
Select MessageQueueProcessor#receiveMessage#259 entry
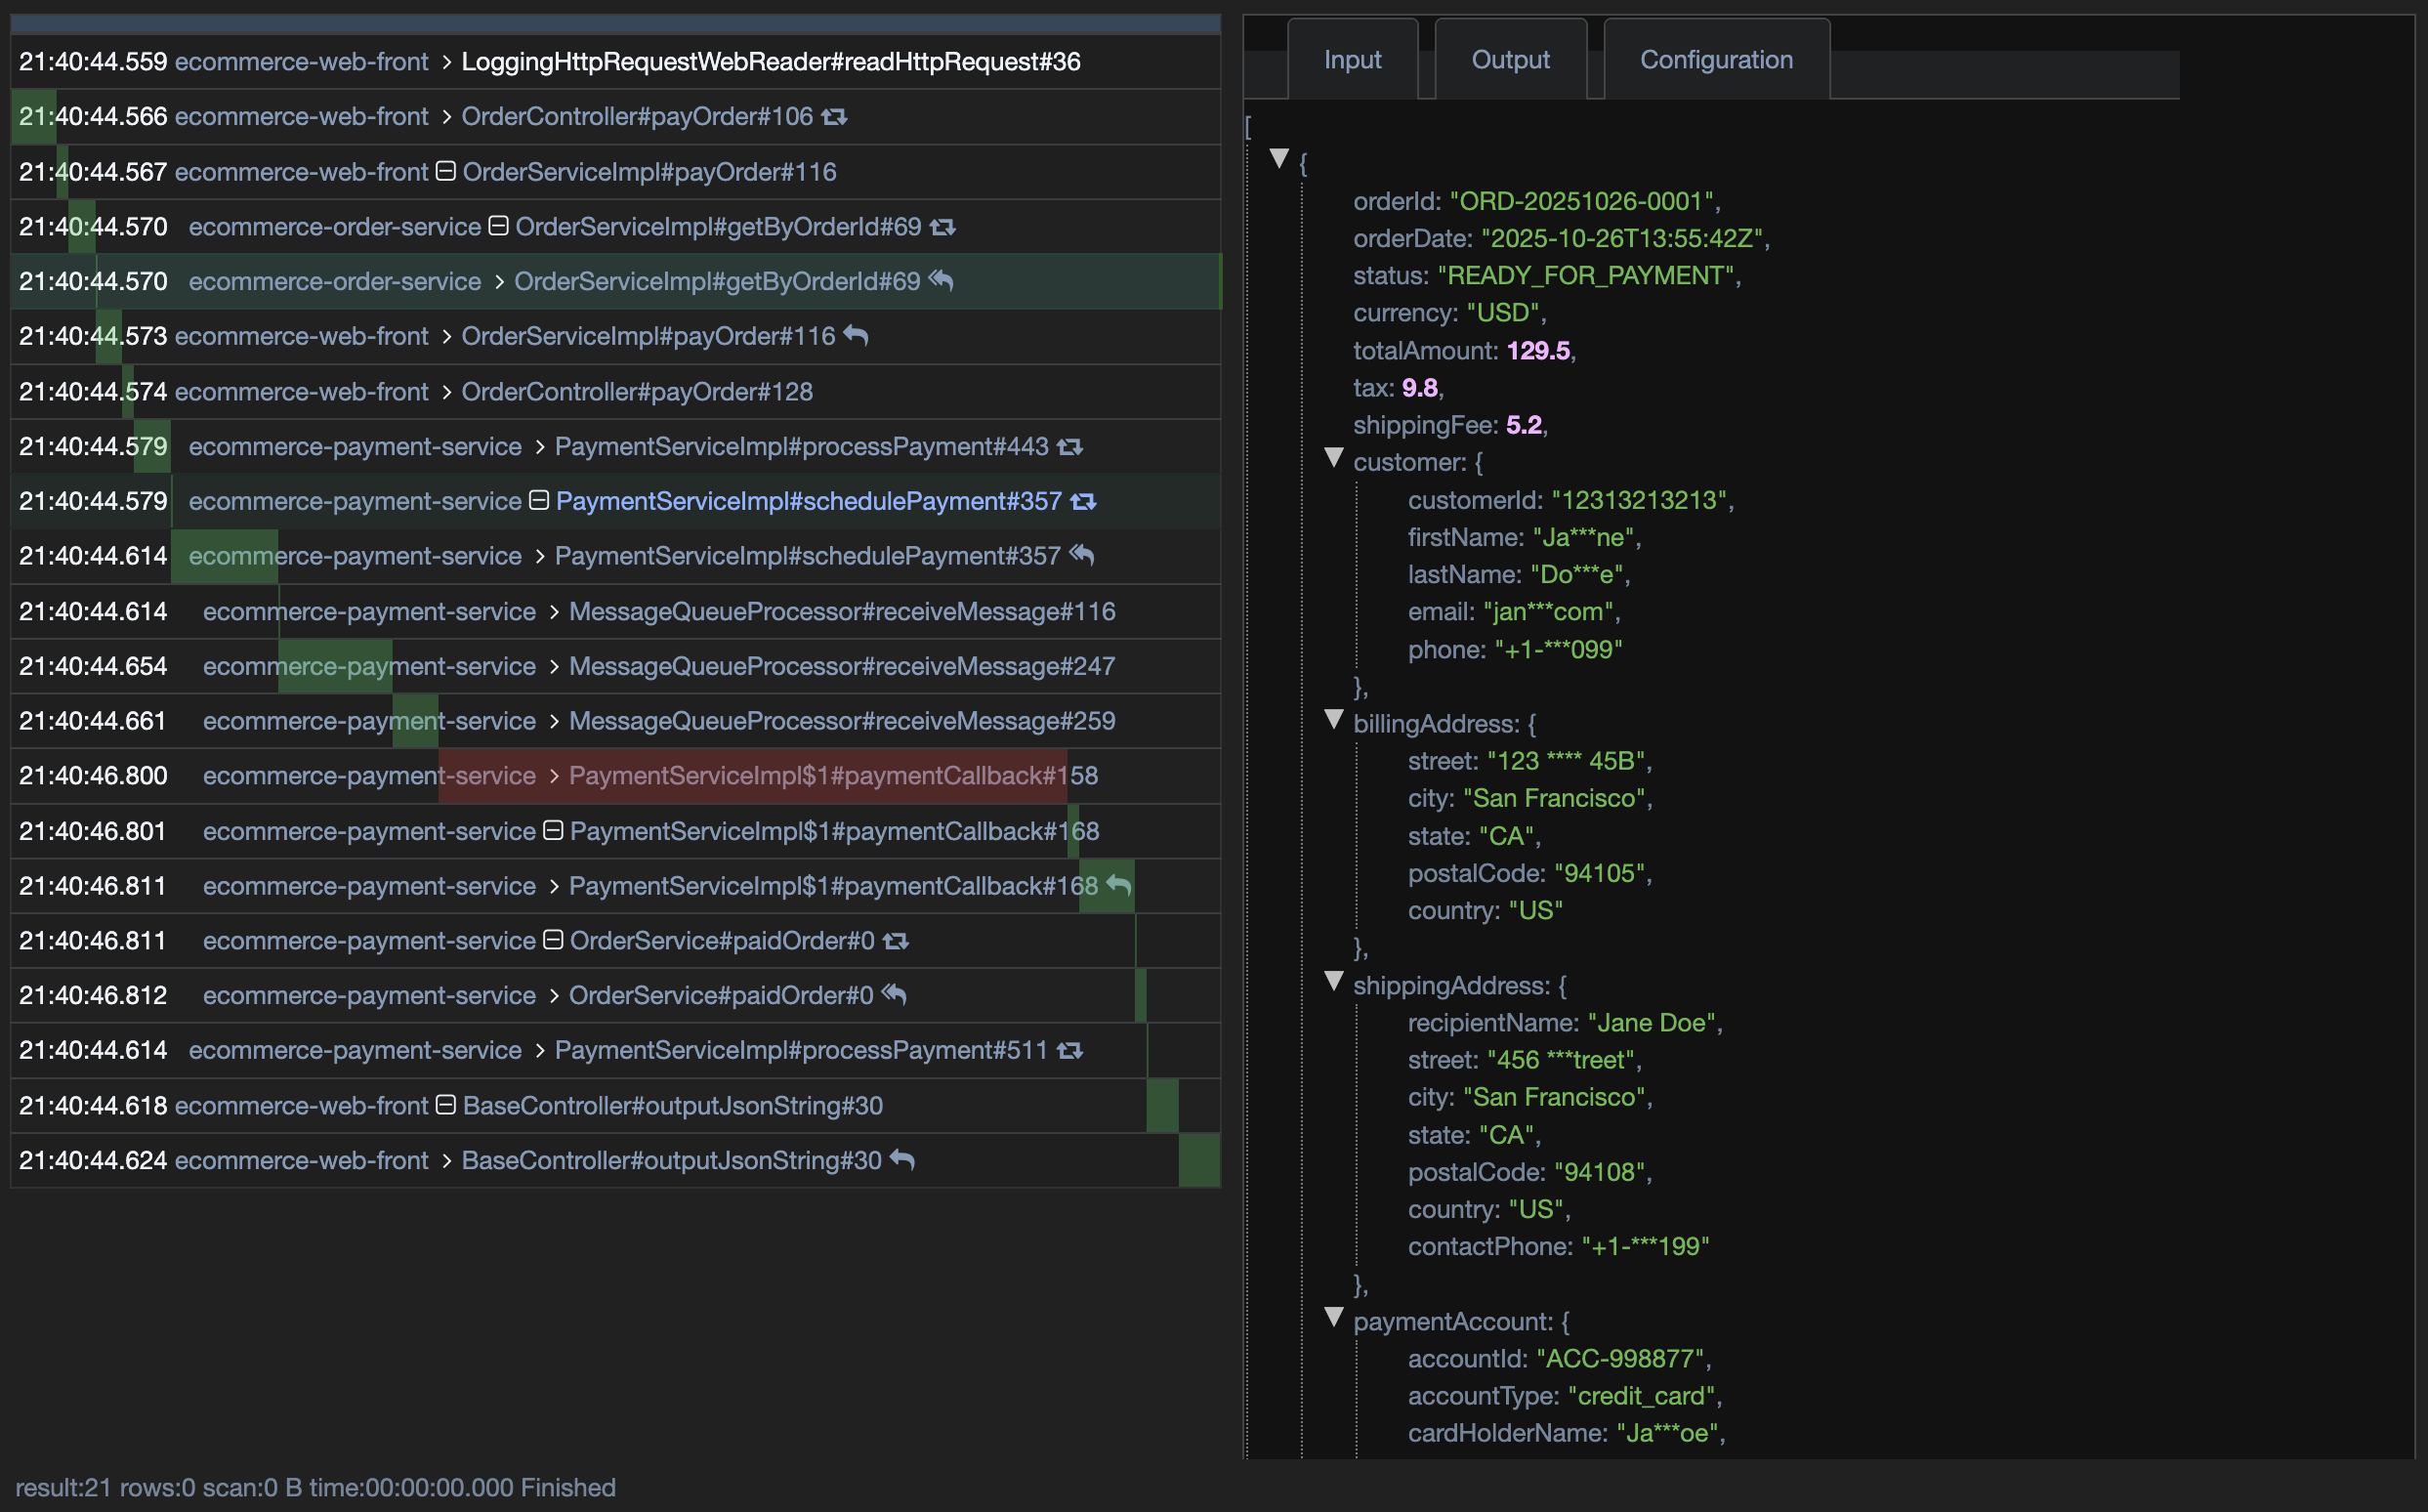point(842,721)
